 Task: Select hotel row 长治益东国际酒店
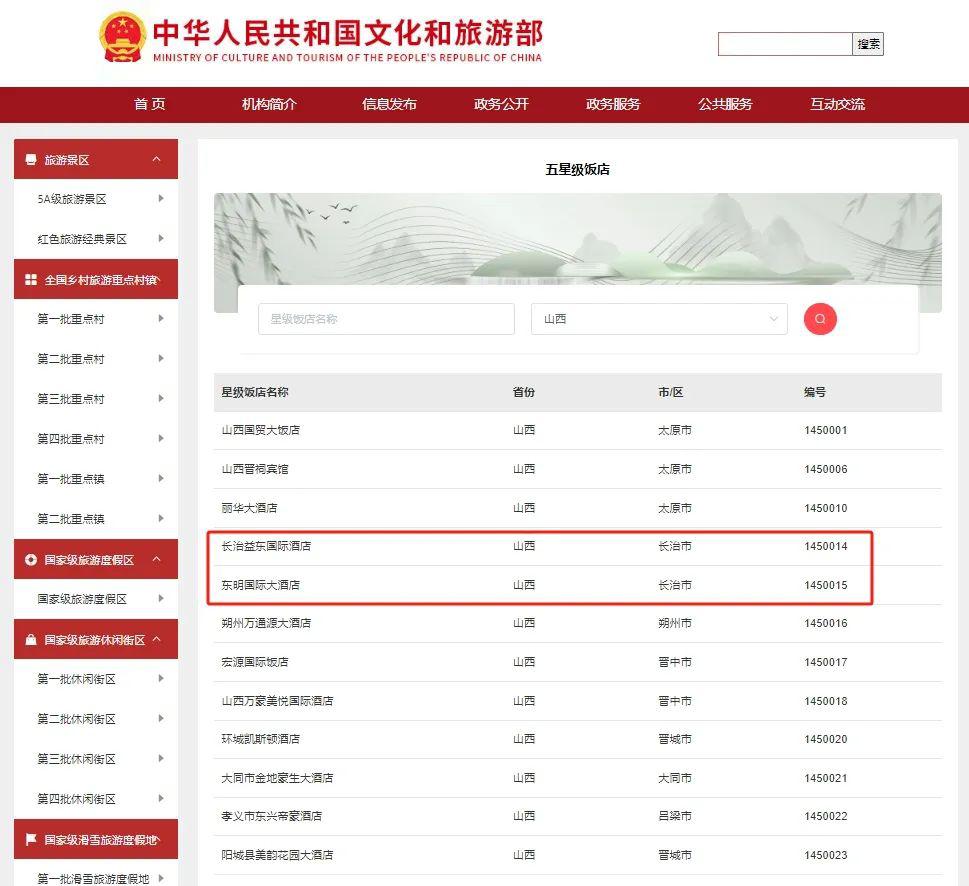click(578, 546)
